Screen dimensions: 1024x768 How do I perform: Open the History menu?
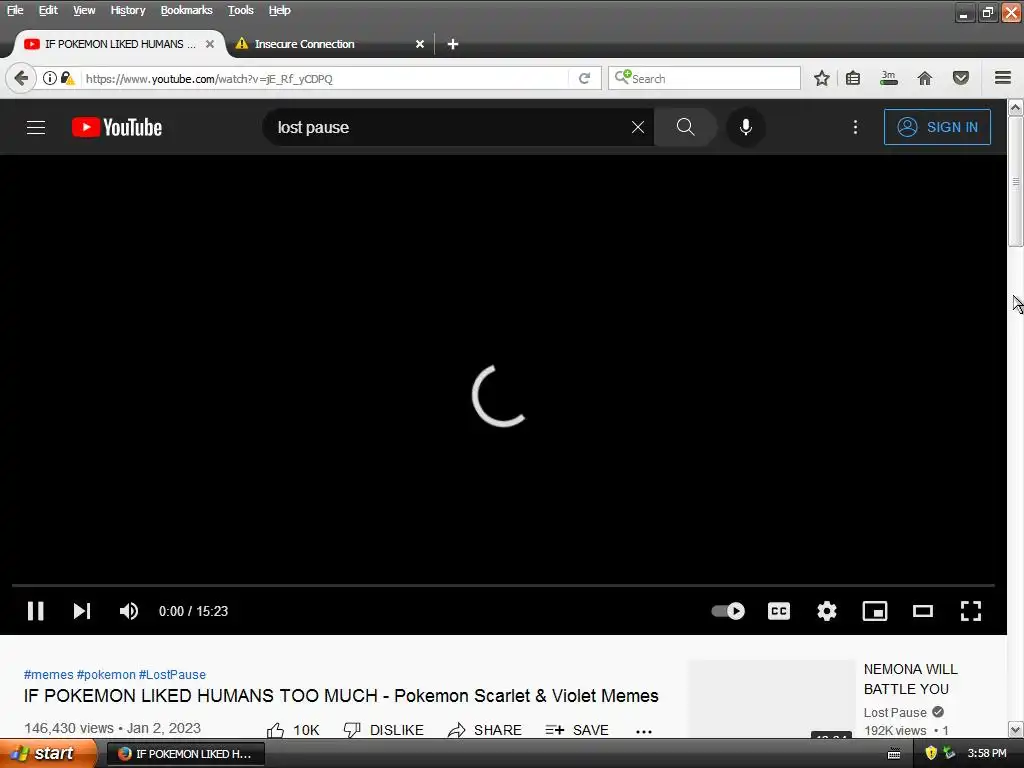tap(127, 10)
